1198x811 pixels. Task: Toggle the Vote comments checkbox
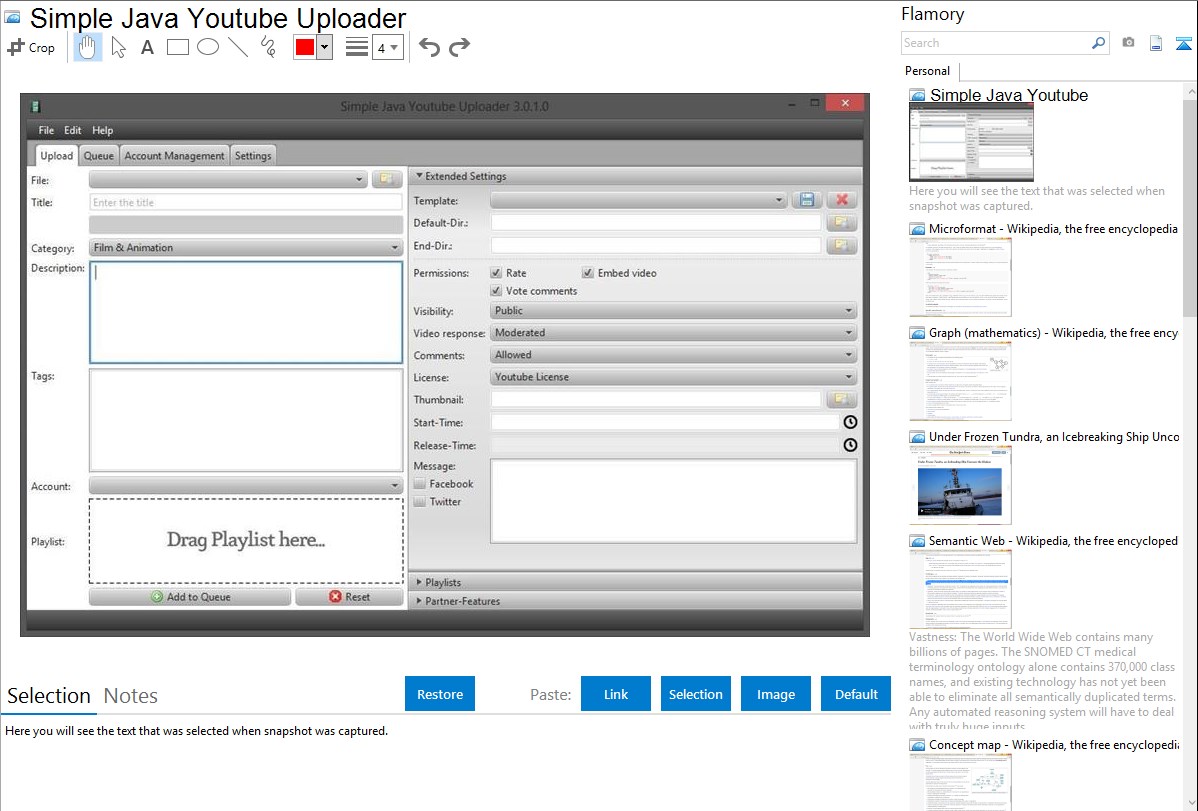click(496, 291)
